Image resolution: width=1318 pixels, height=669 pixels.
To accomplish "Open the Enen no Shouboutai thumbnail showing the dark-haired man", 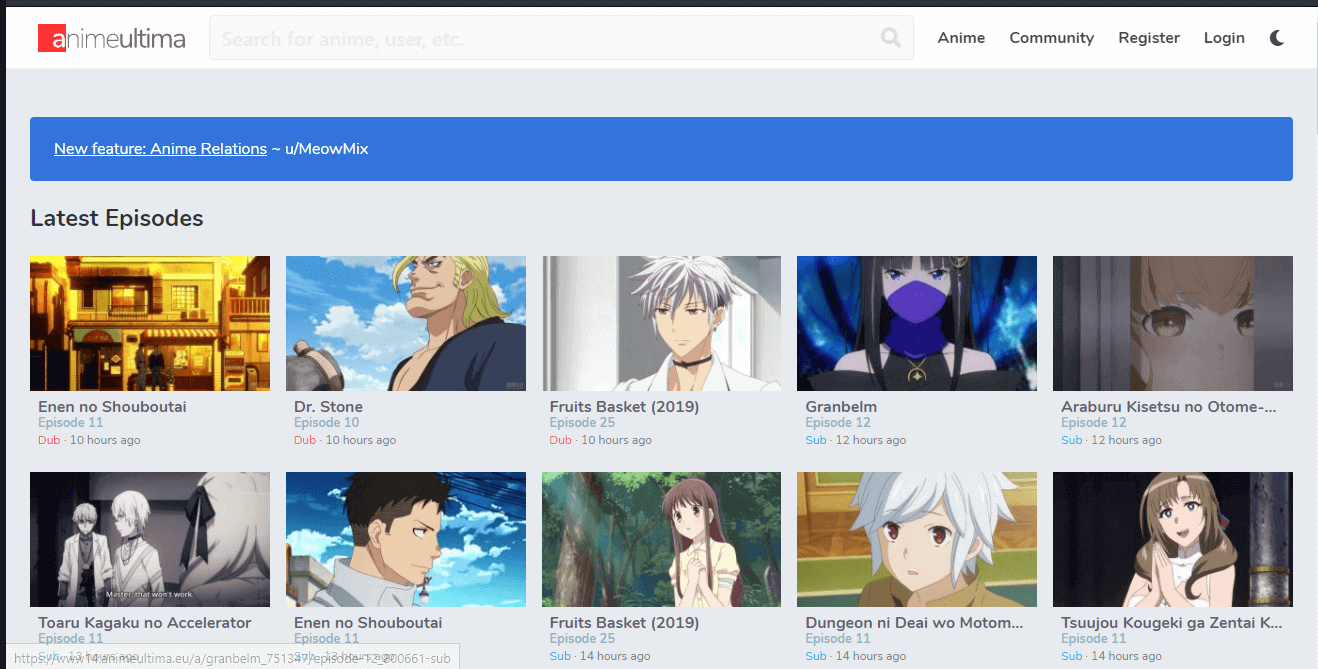I will pos(406,539).
